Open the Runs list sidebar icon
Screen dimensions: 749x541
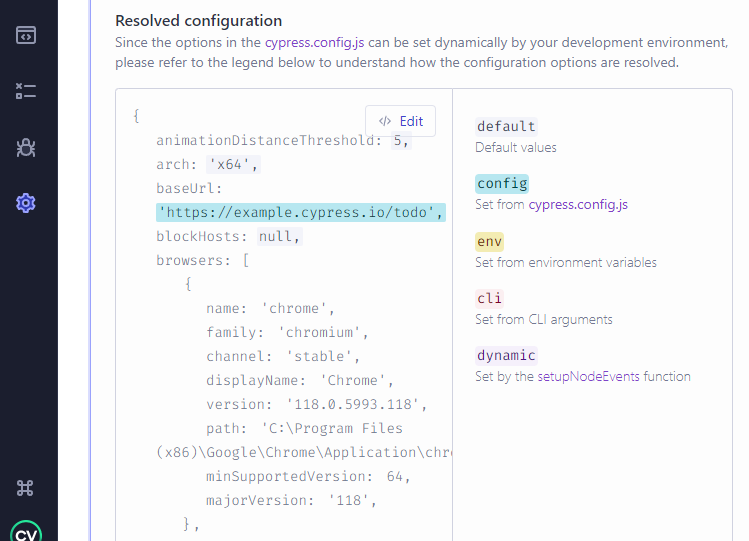(x=26, y=91)
